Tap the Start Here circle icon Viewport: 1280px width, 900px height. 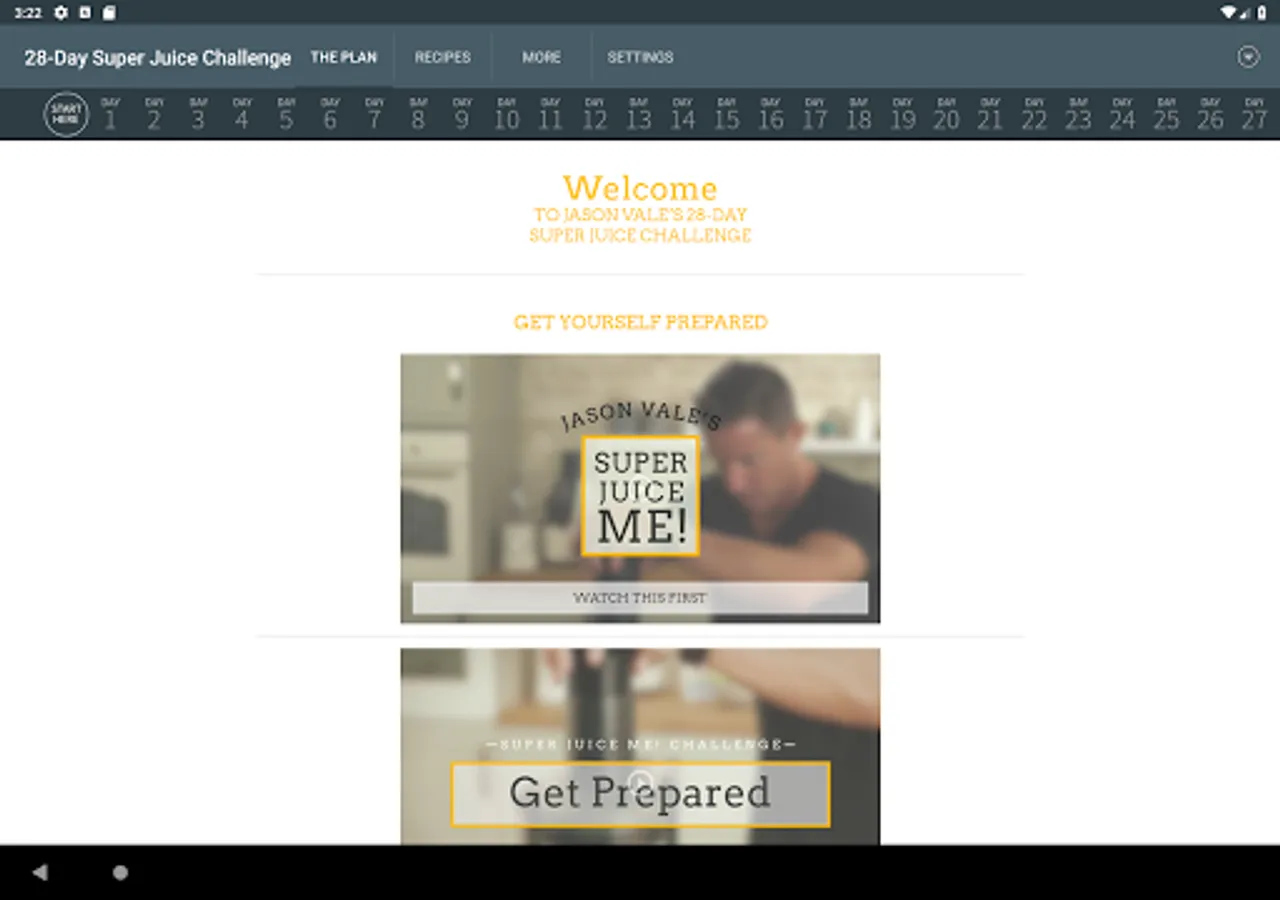coord(66,114)
